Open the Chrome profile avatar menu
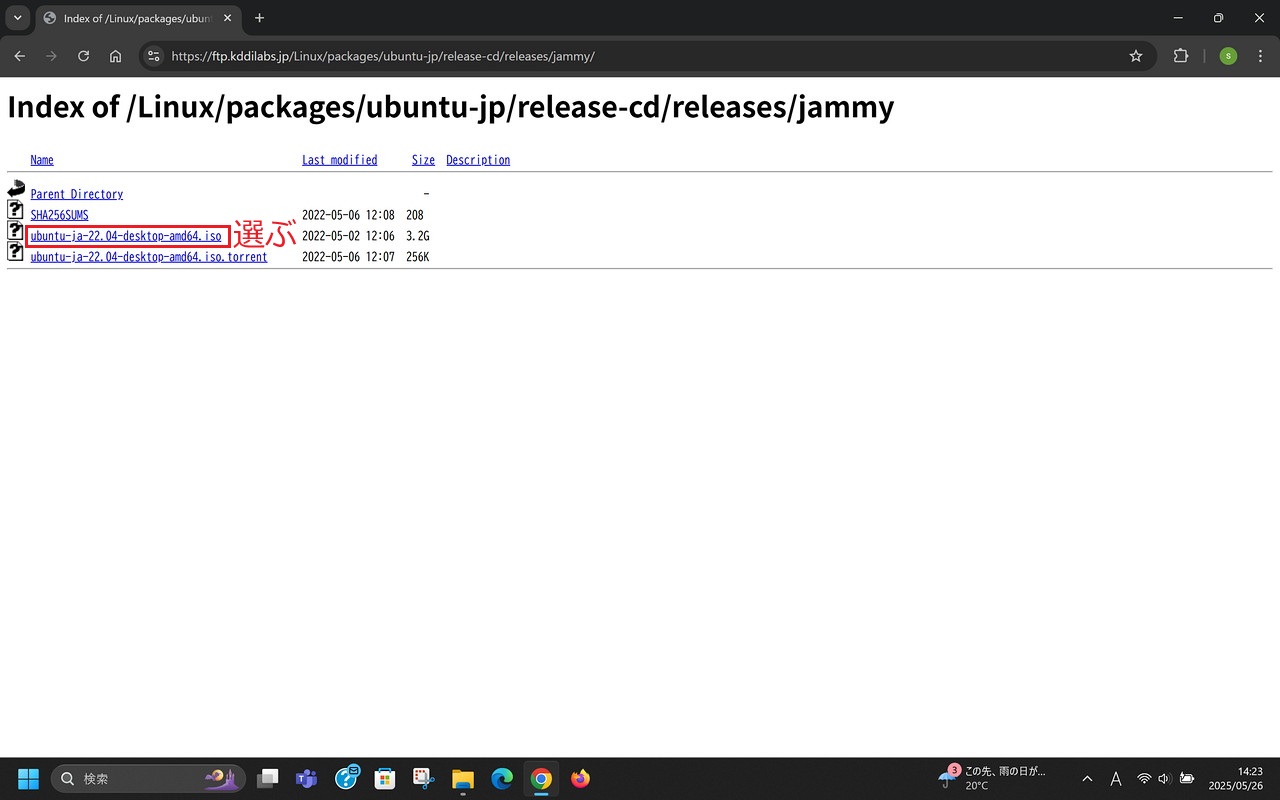Screen dimensions: 1280x800 pyautogui.click(x=1228, y=56)
